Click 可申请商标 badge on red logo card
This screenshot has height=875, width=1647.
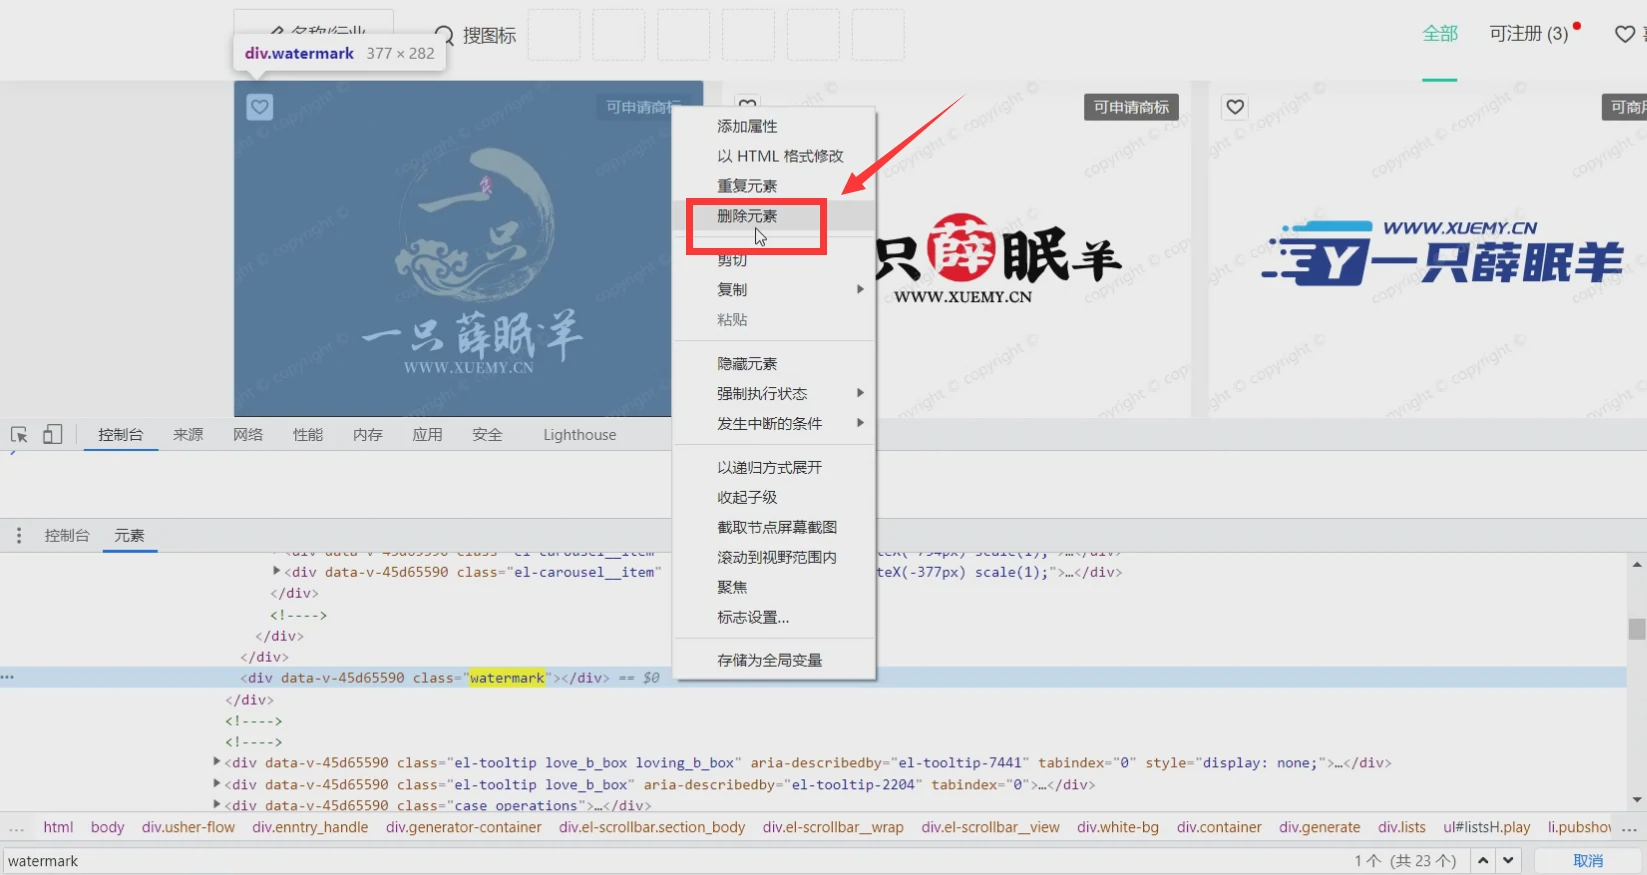[x=1131, y=107]
